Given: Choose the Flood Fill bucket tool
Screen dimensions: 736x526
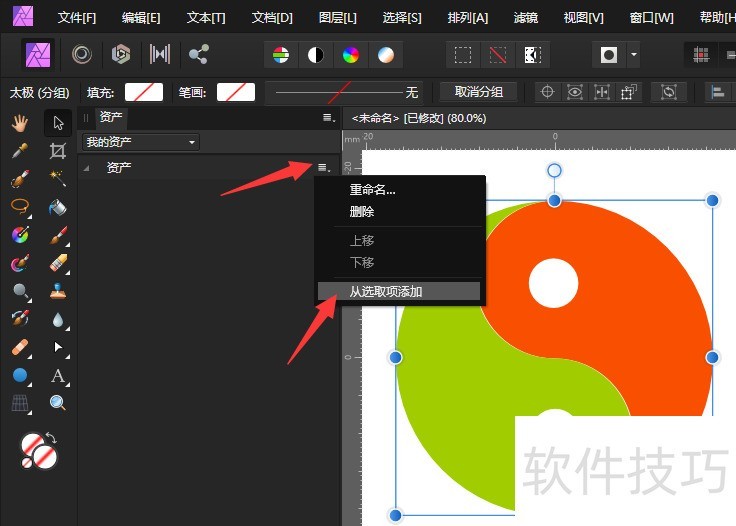Looking at the screenshot, I should coord(58,207).
